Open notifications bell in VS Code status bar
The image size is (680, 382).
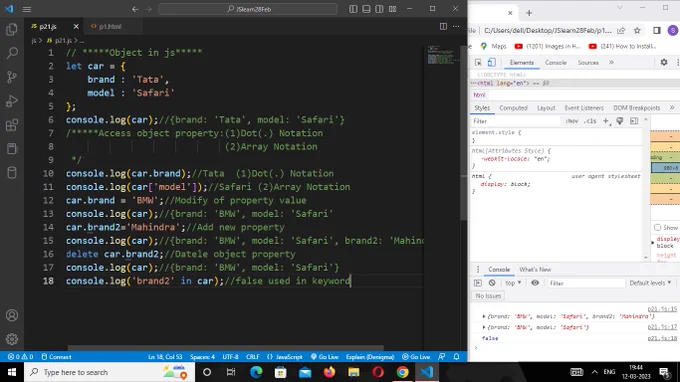[456, 357]
